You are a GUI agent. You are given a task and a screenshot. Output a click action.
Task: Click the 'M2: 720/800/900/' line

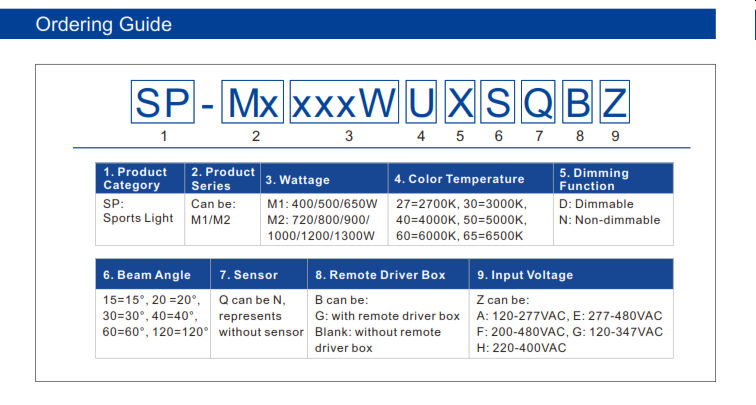point(318,220)
